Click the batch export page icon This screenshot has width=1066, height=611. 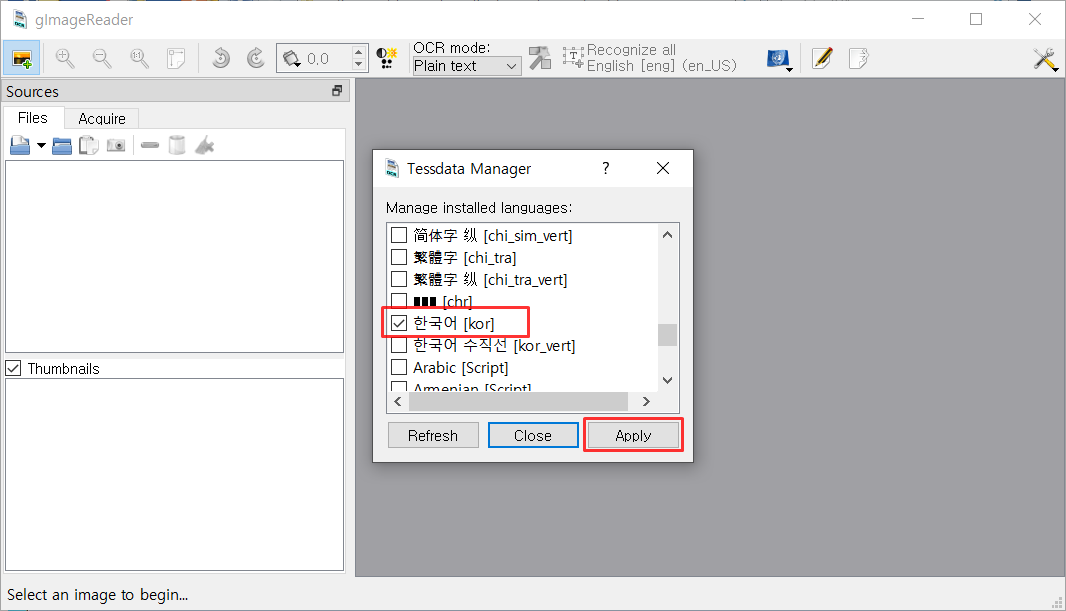pos(859,58)
